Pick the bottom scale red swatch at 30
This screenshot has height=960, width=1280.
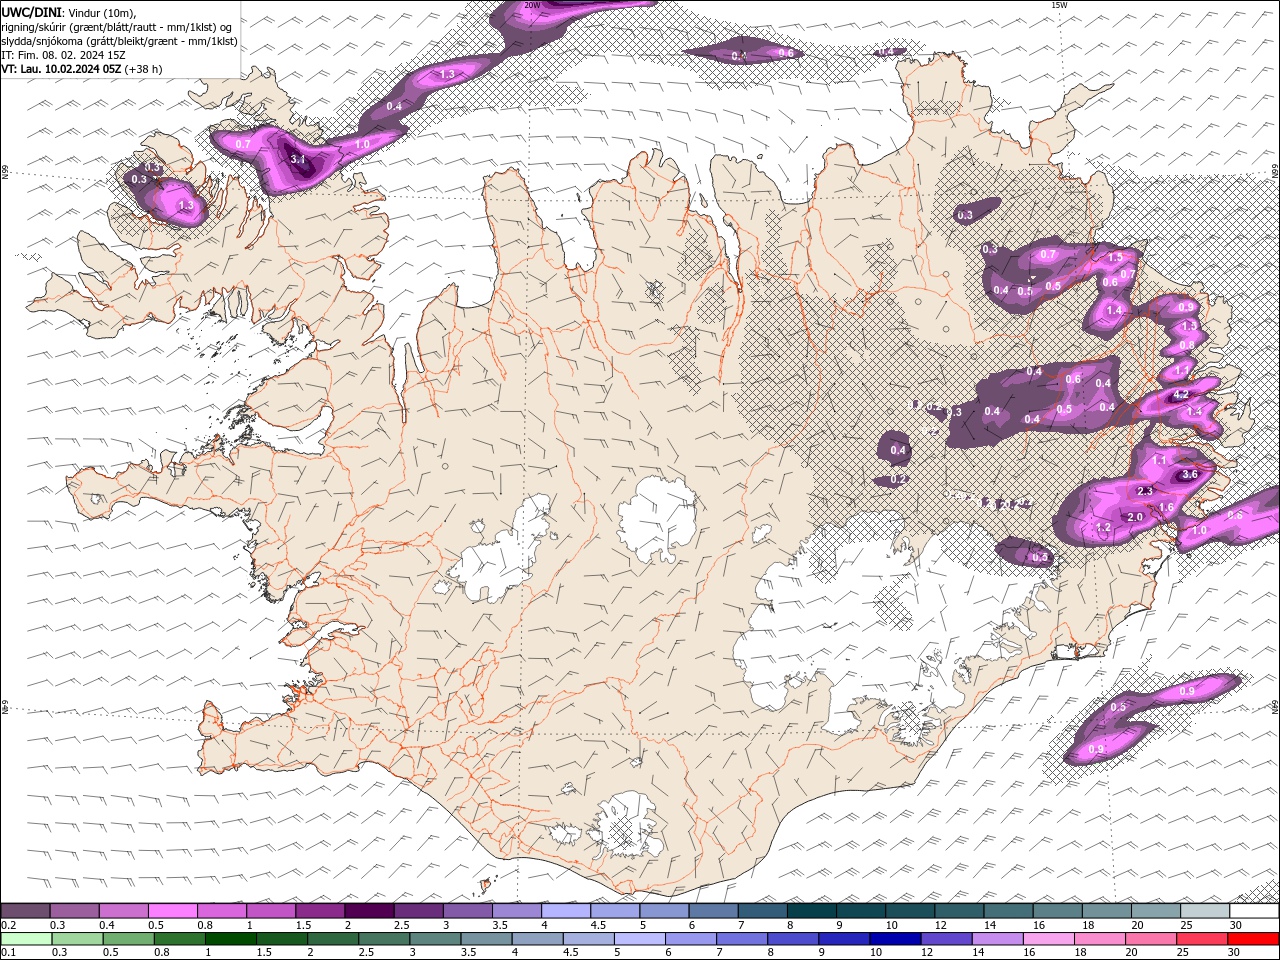point(1254,939)
